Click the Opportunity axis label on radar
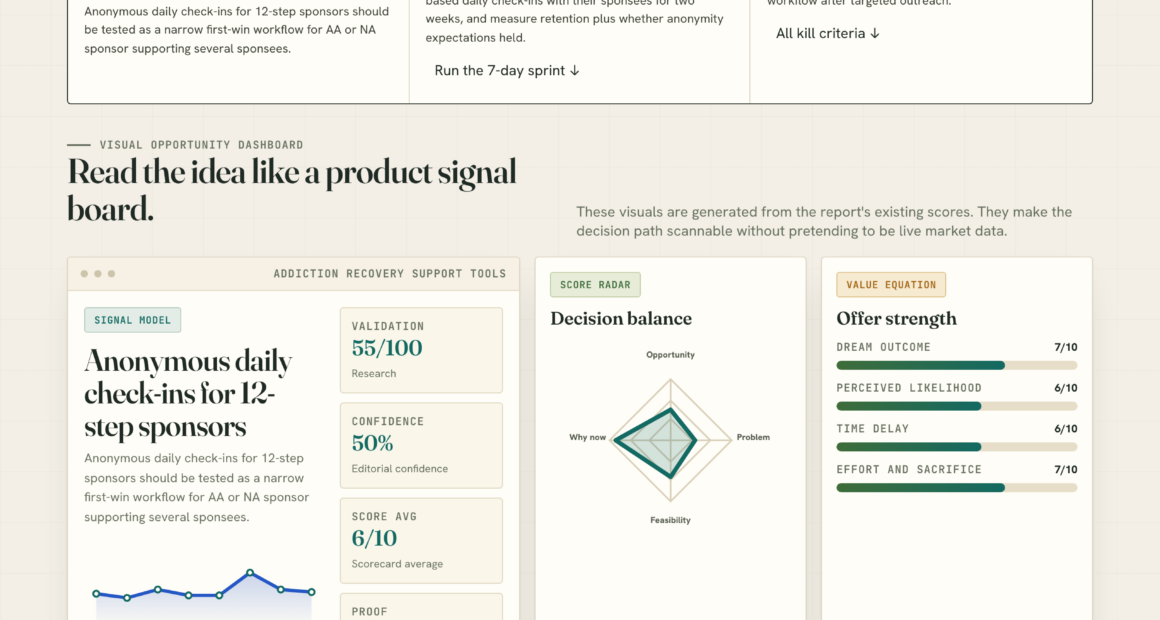The height and width of the screenshot is (620, 1160). click(670, 355)
